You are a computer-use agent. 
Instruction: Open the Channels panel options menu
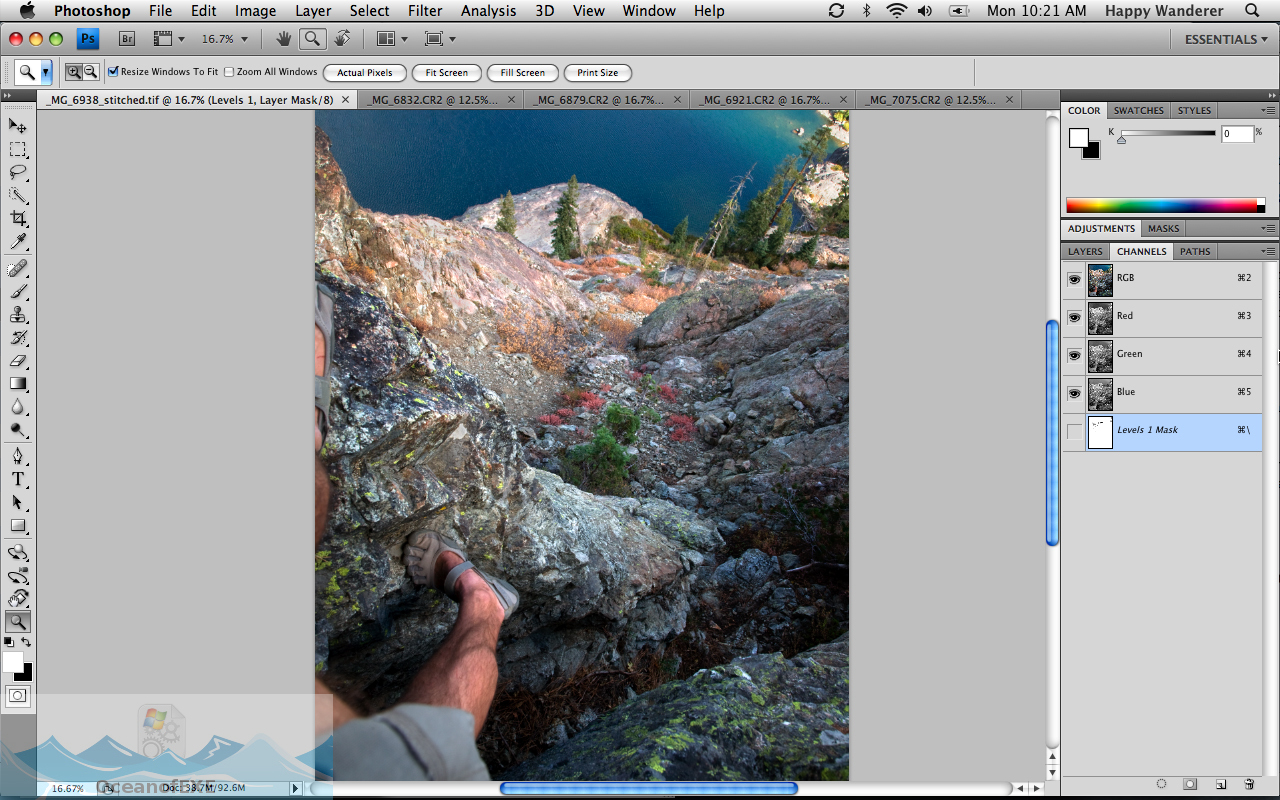(1268, 251)
